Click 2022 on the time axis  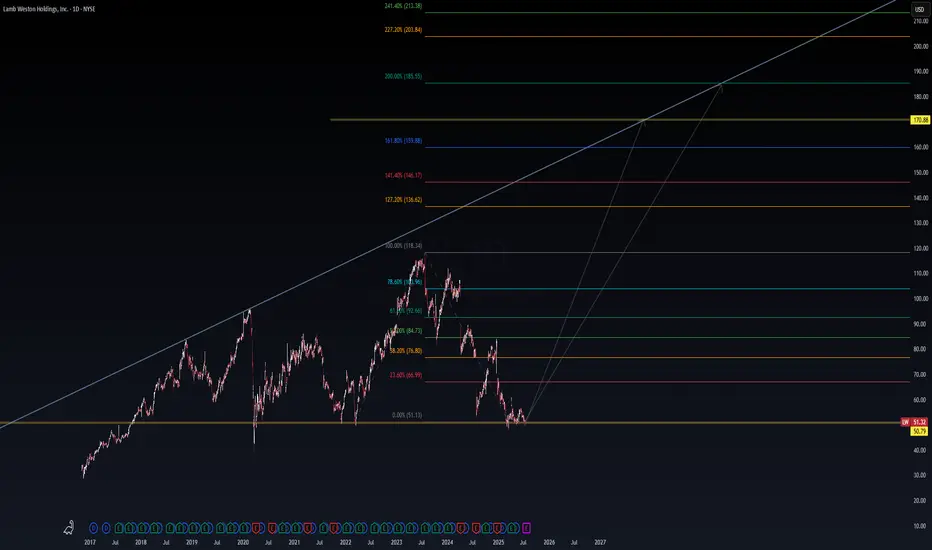(x=345, y=542)
